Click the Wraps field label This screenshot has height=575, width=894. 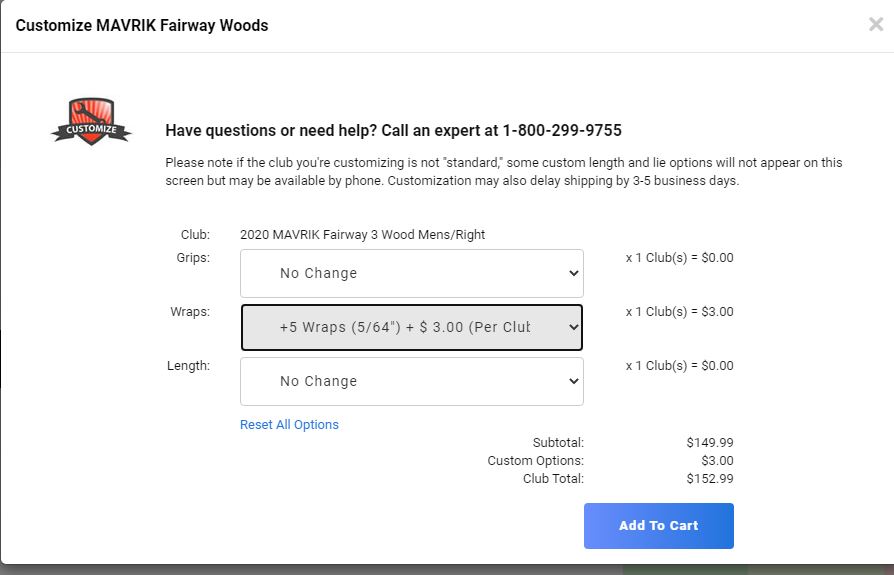189,311
